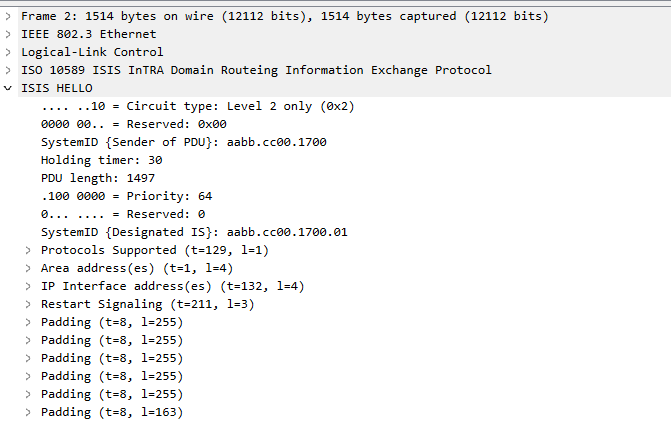Expand the Logical-Link Control section

tap(9, 52)
